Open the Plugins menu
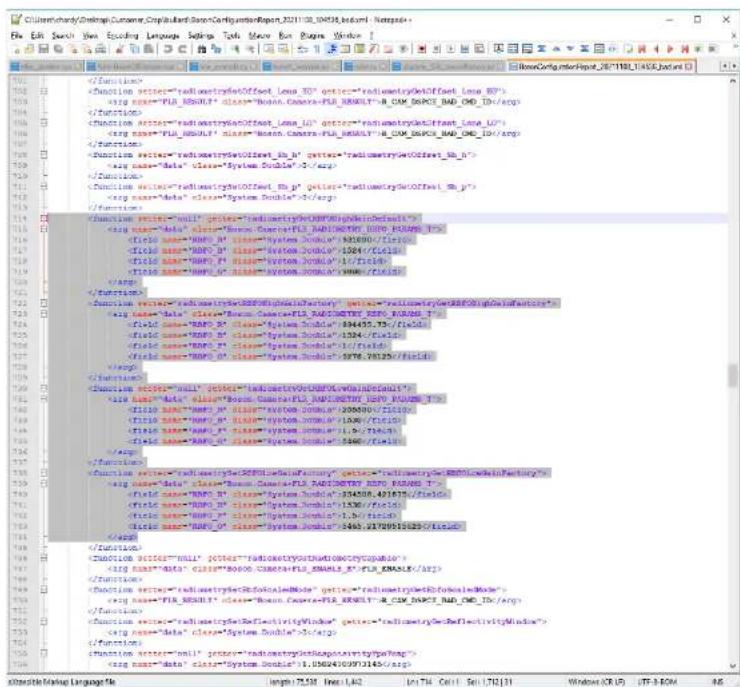740x687 pixels. pos(312,36)
